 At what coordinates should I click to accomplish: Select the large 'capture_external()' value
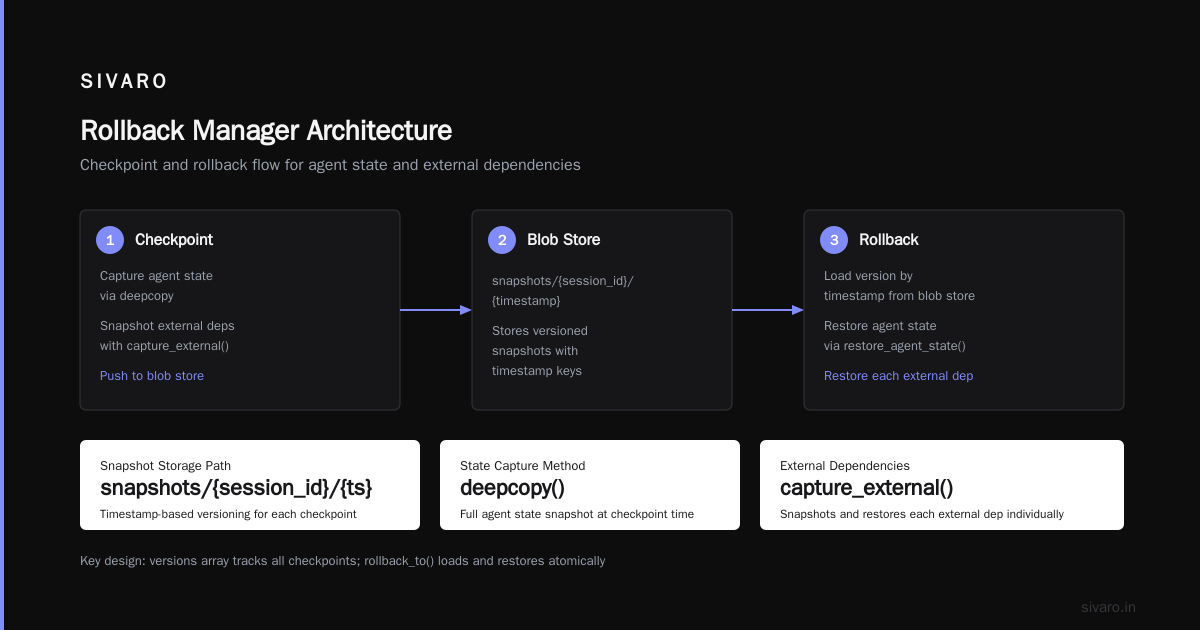(867, 489)
